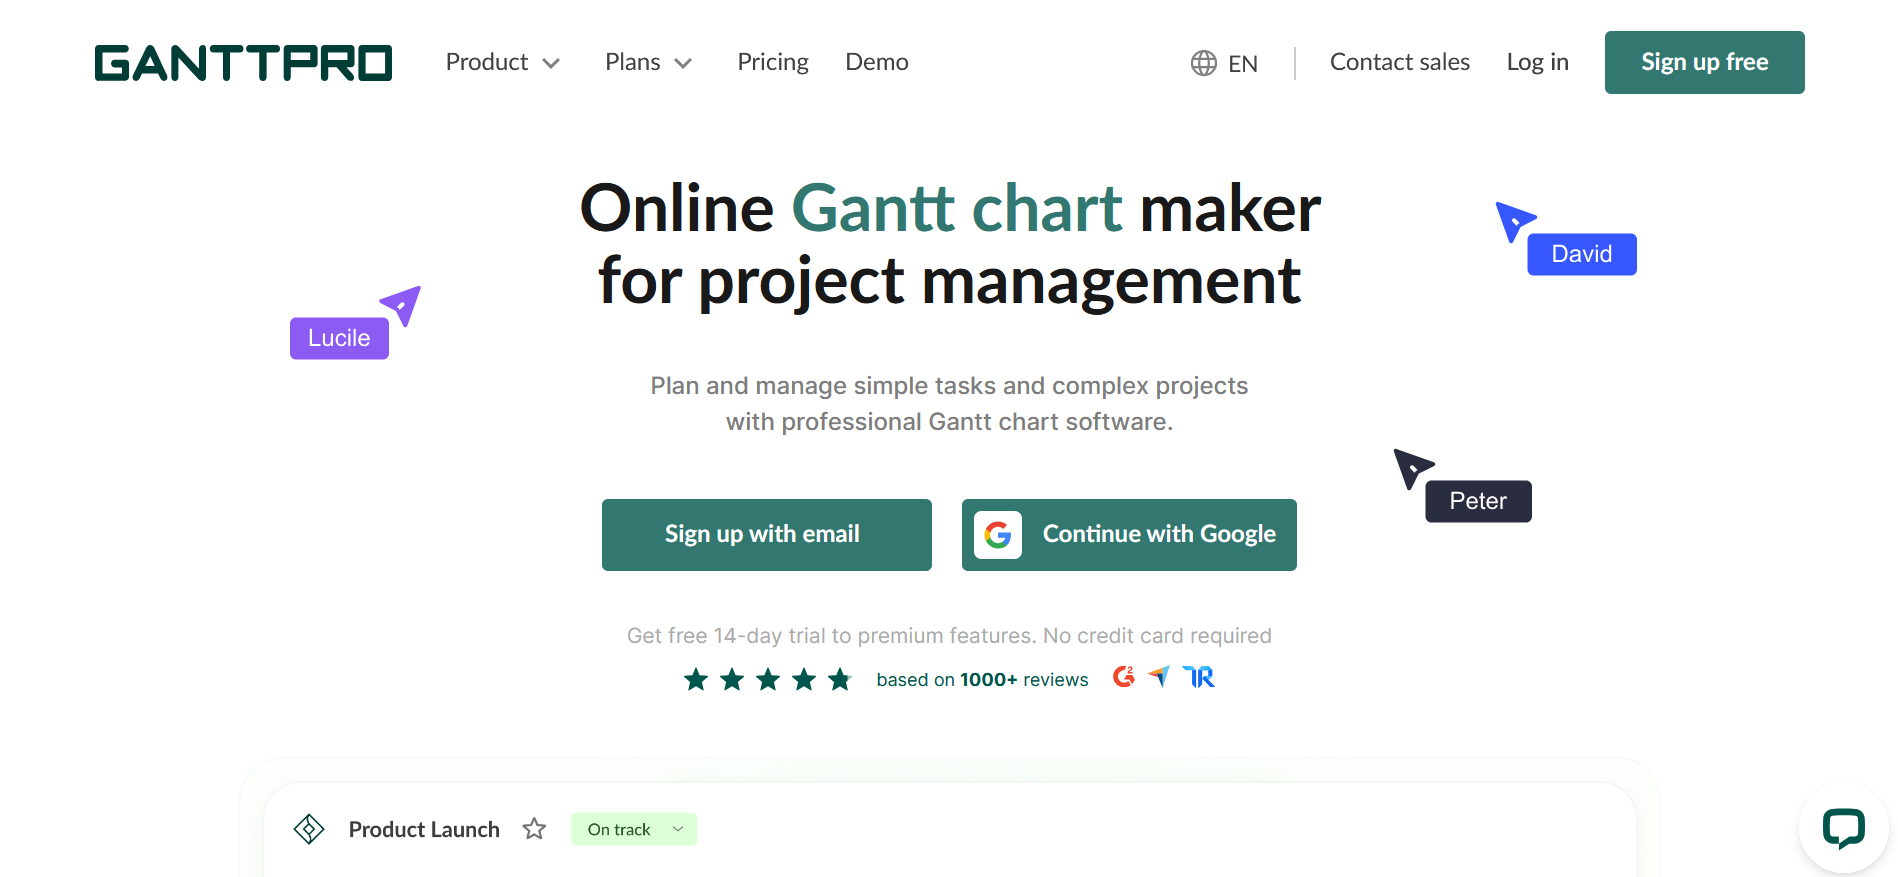
Task: Click the Product Launch project icon
Action: pyautogui.click(x=309, y=829)
